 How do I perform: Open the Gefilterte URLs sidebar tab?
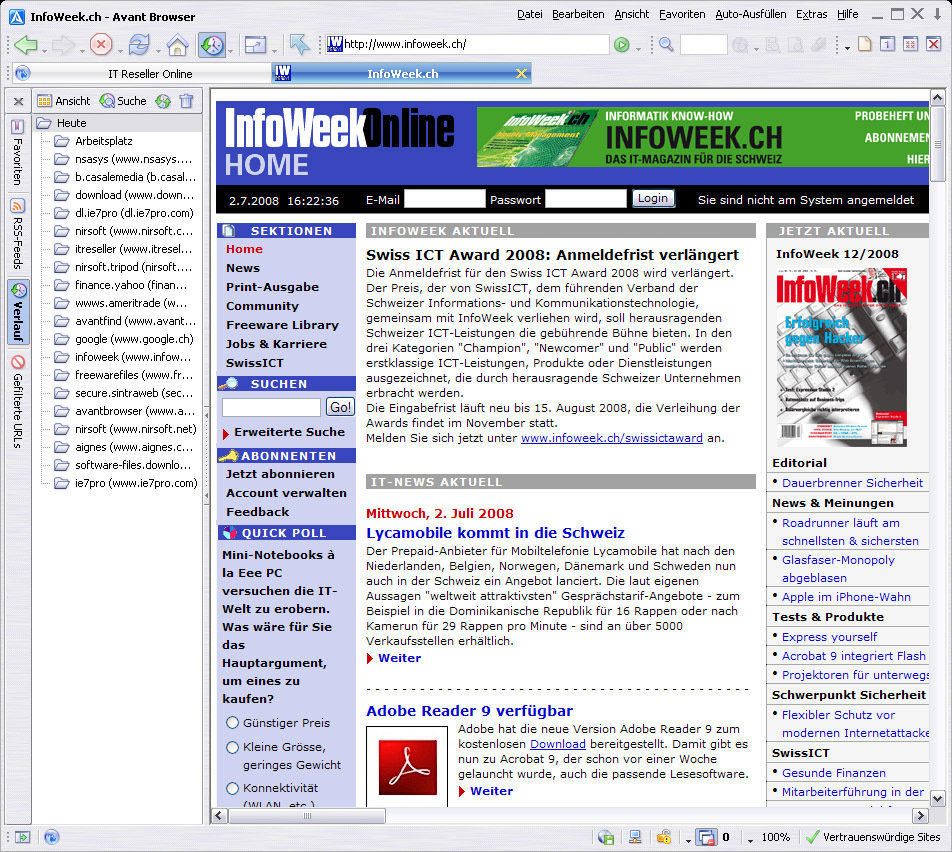[x=18, y=403]
